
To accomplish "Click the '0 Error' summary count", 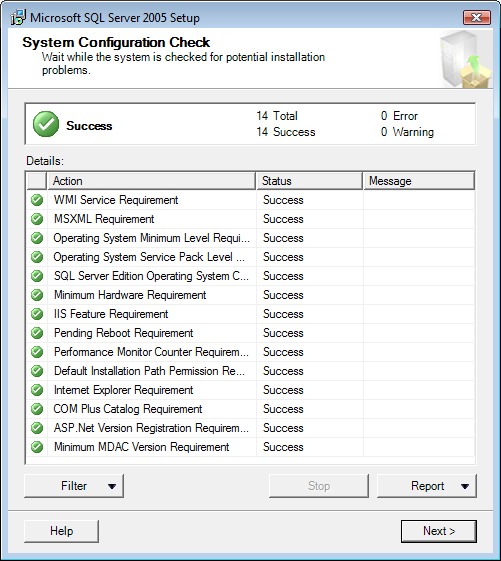I will point(399,116).
